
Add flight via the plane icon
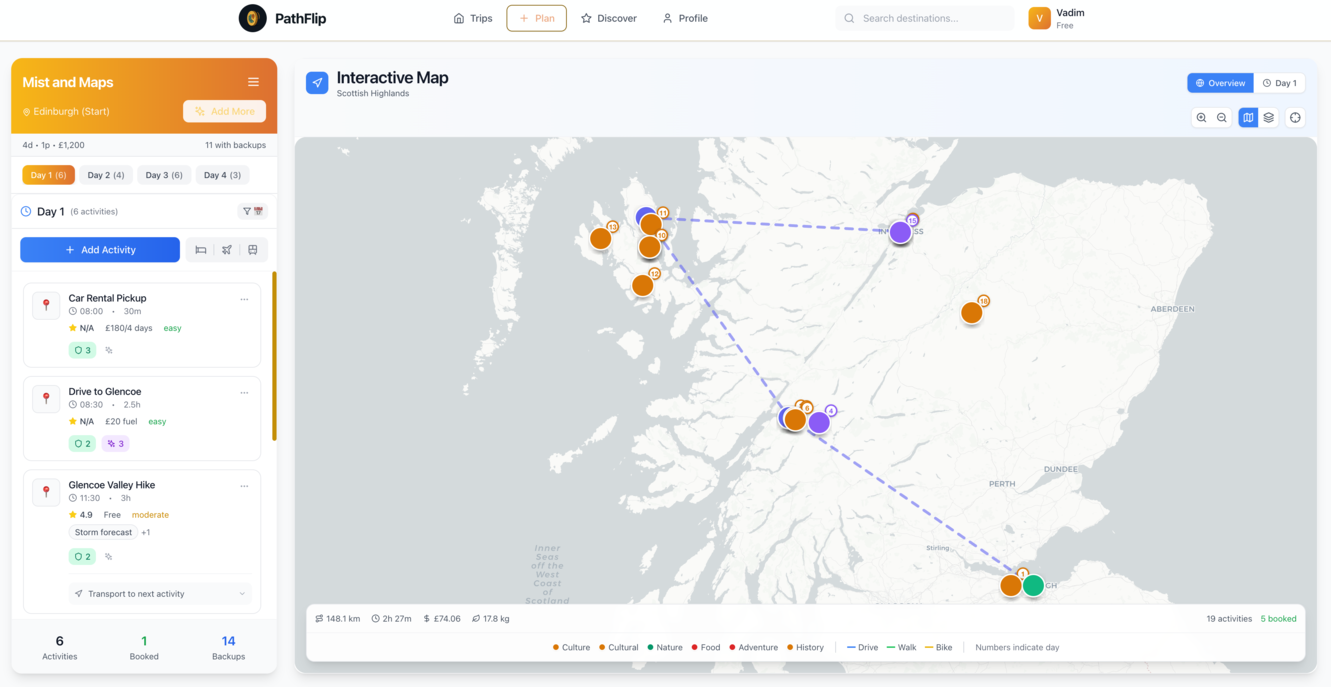click(x=227, y=250)
